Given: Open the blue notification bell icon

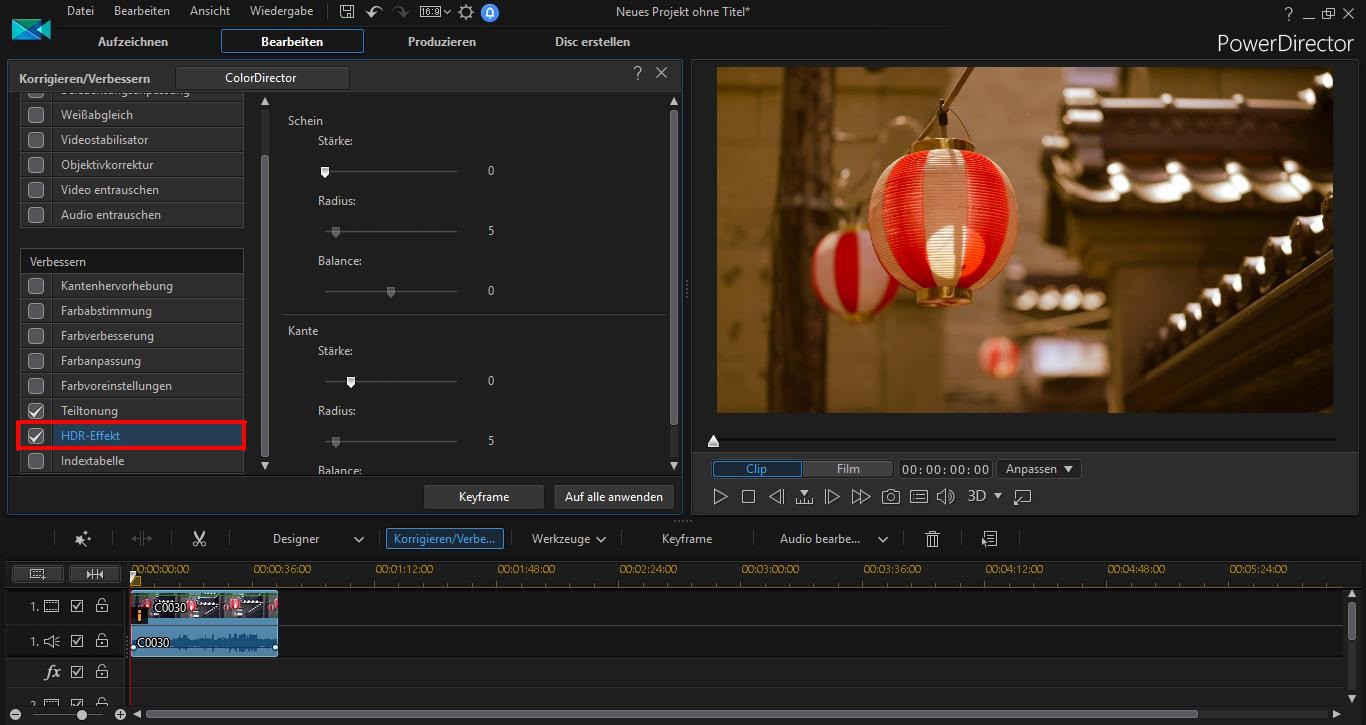Looking at the screenshot, I should click(490, 12).
